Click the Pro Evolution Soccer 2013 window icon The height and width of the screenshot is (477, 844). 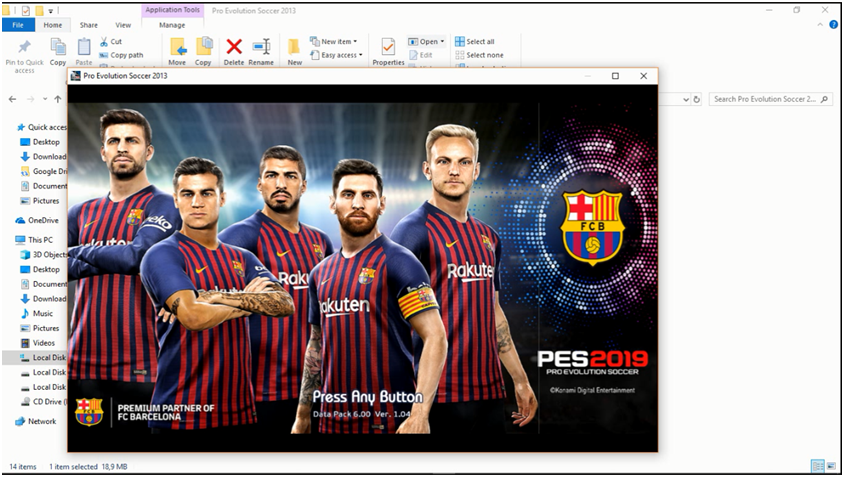click(76, 76)
